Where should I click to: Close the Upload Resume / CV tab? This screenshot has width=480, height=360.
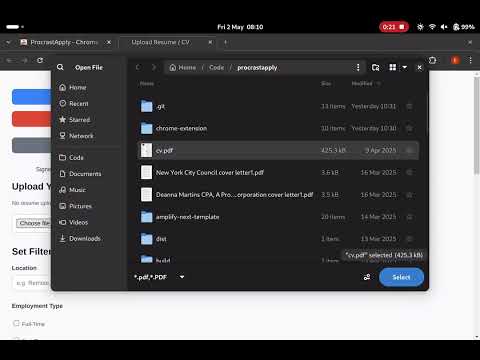tap(210, 42)
